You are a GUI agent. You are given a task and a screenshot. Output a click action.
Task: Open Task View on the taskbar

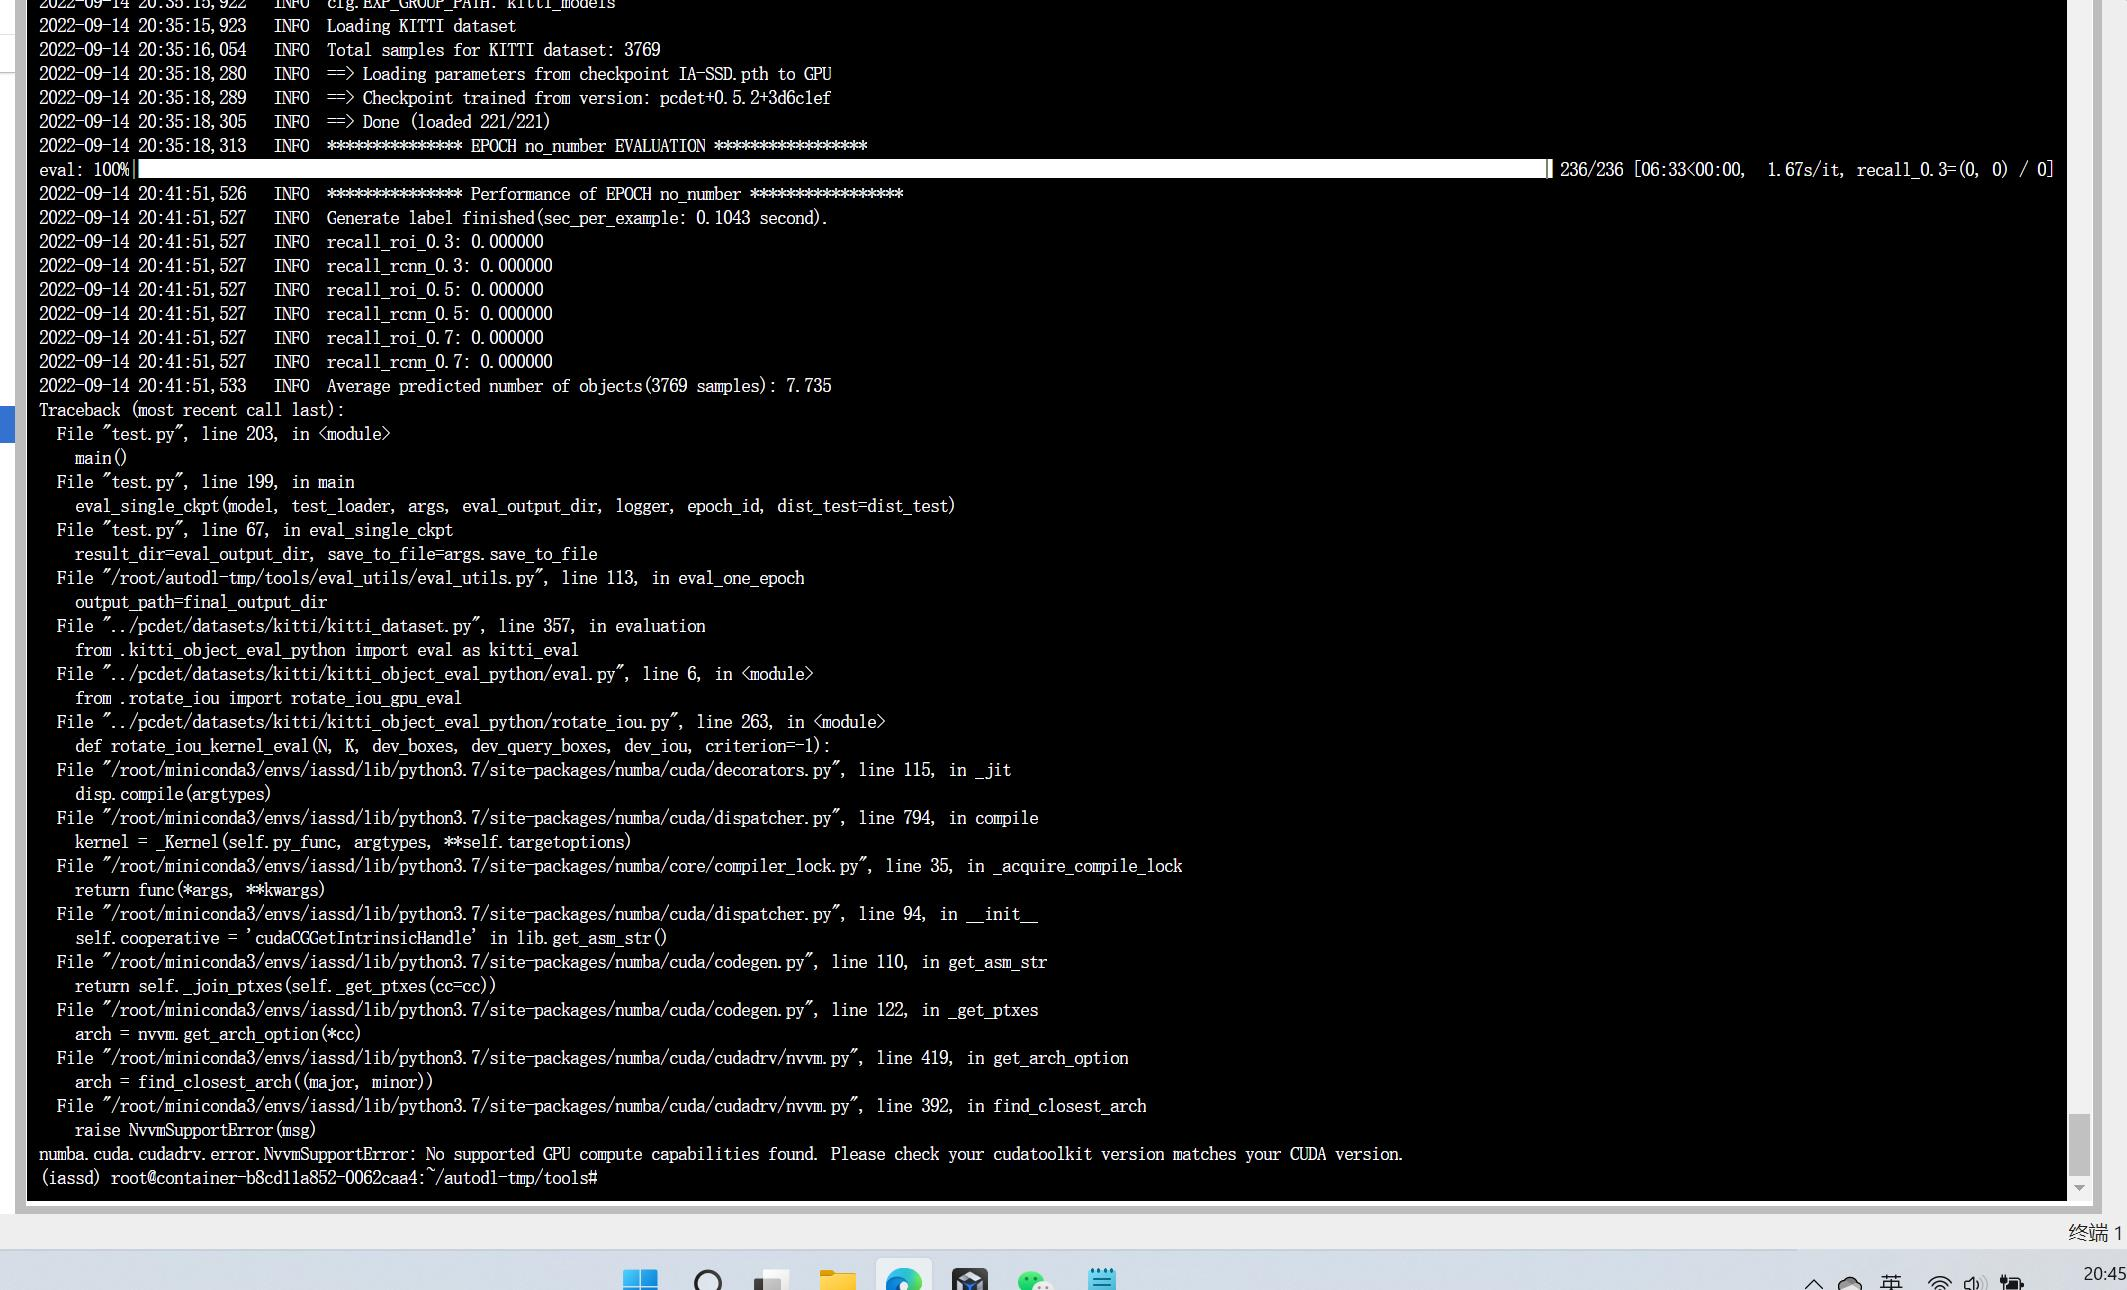click(772, 1279)
